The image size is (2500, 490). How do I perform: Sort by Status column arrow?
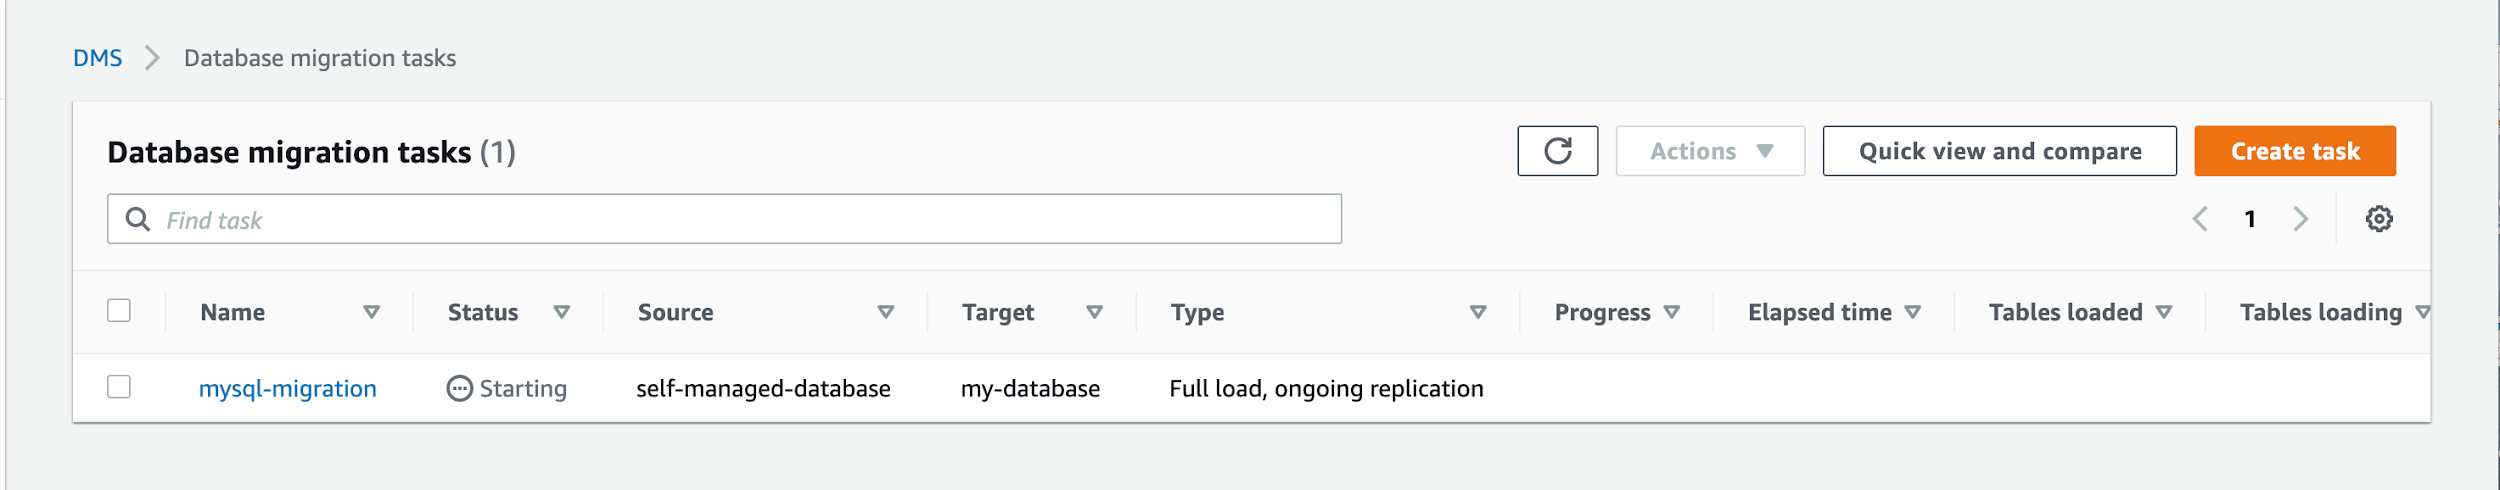561,312
